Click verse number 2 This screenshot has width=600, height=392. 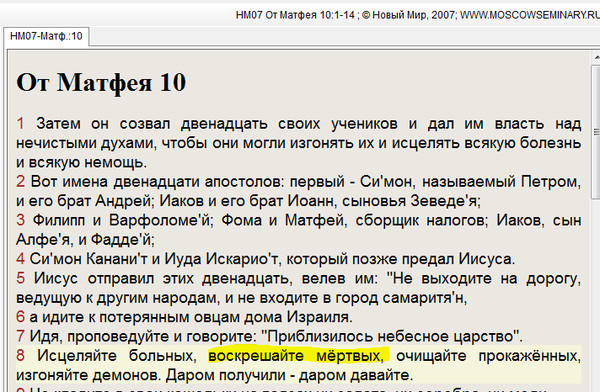(x=20, y=181)
